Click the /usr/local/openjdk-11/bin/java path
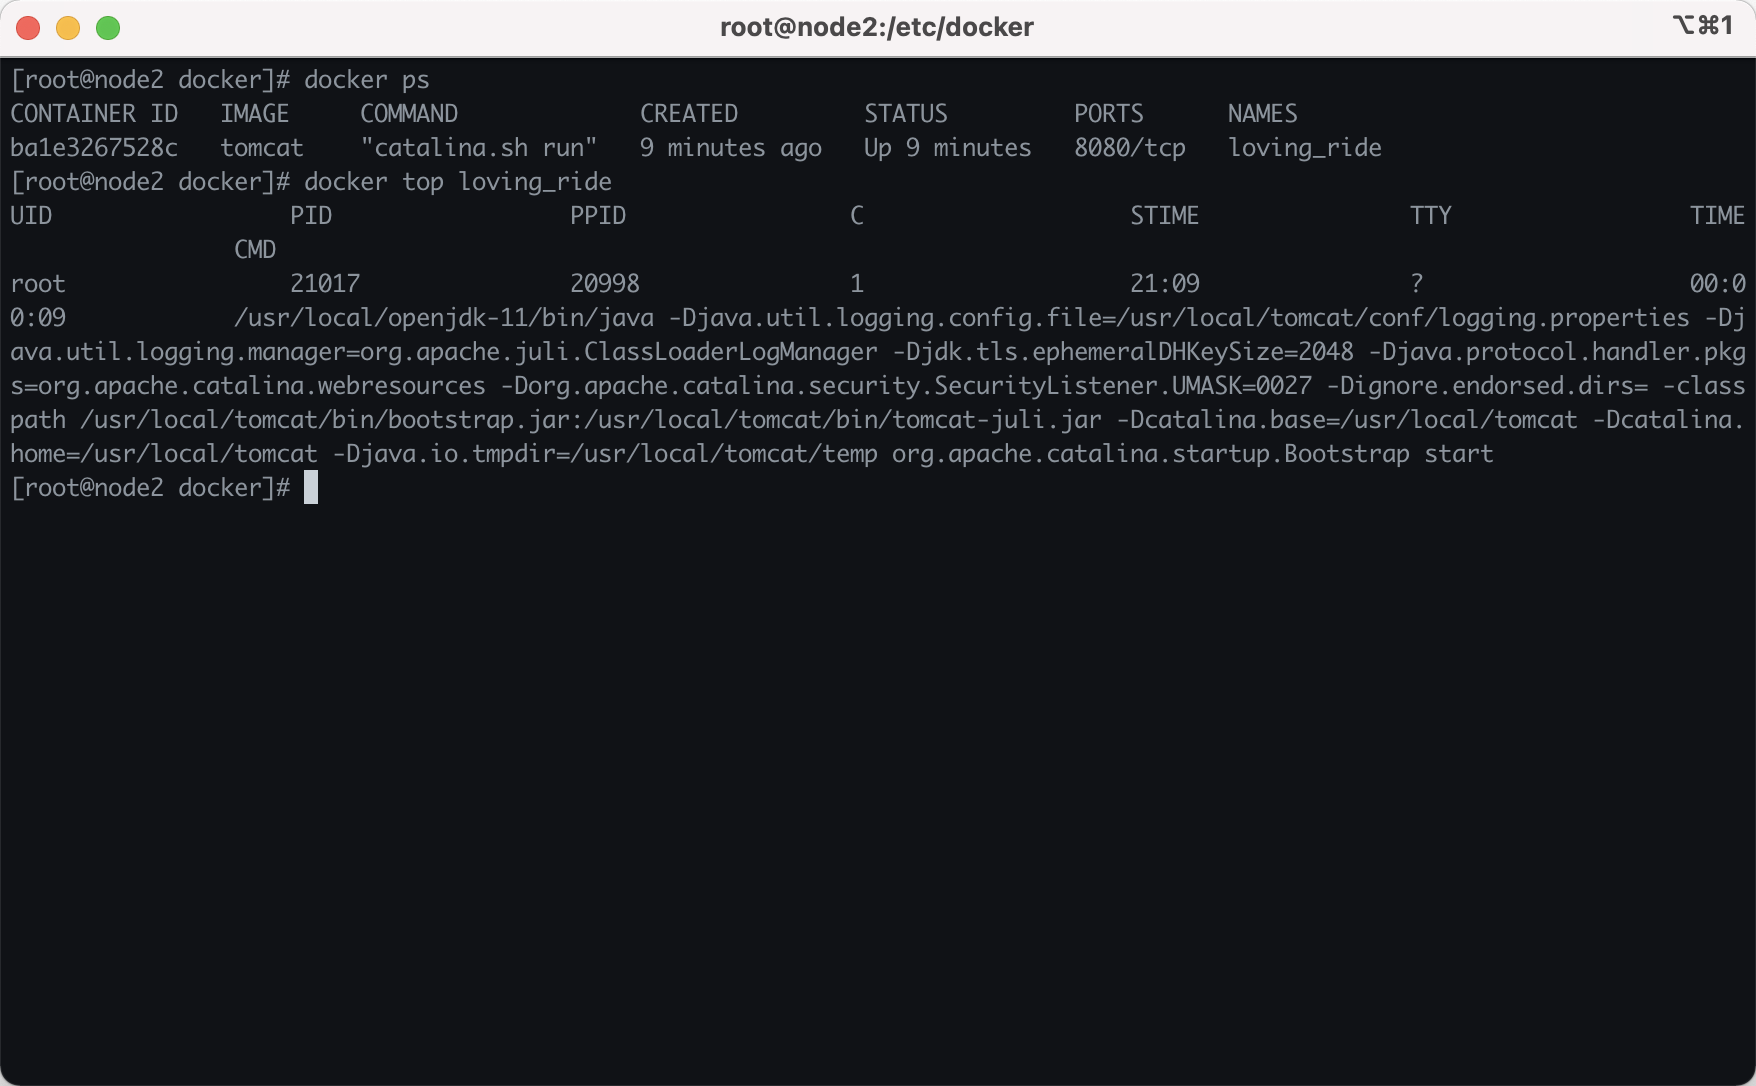Viewport: 1756px width, 1086px height. pyautogui.click(x=443, y=318)
